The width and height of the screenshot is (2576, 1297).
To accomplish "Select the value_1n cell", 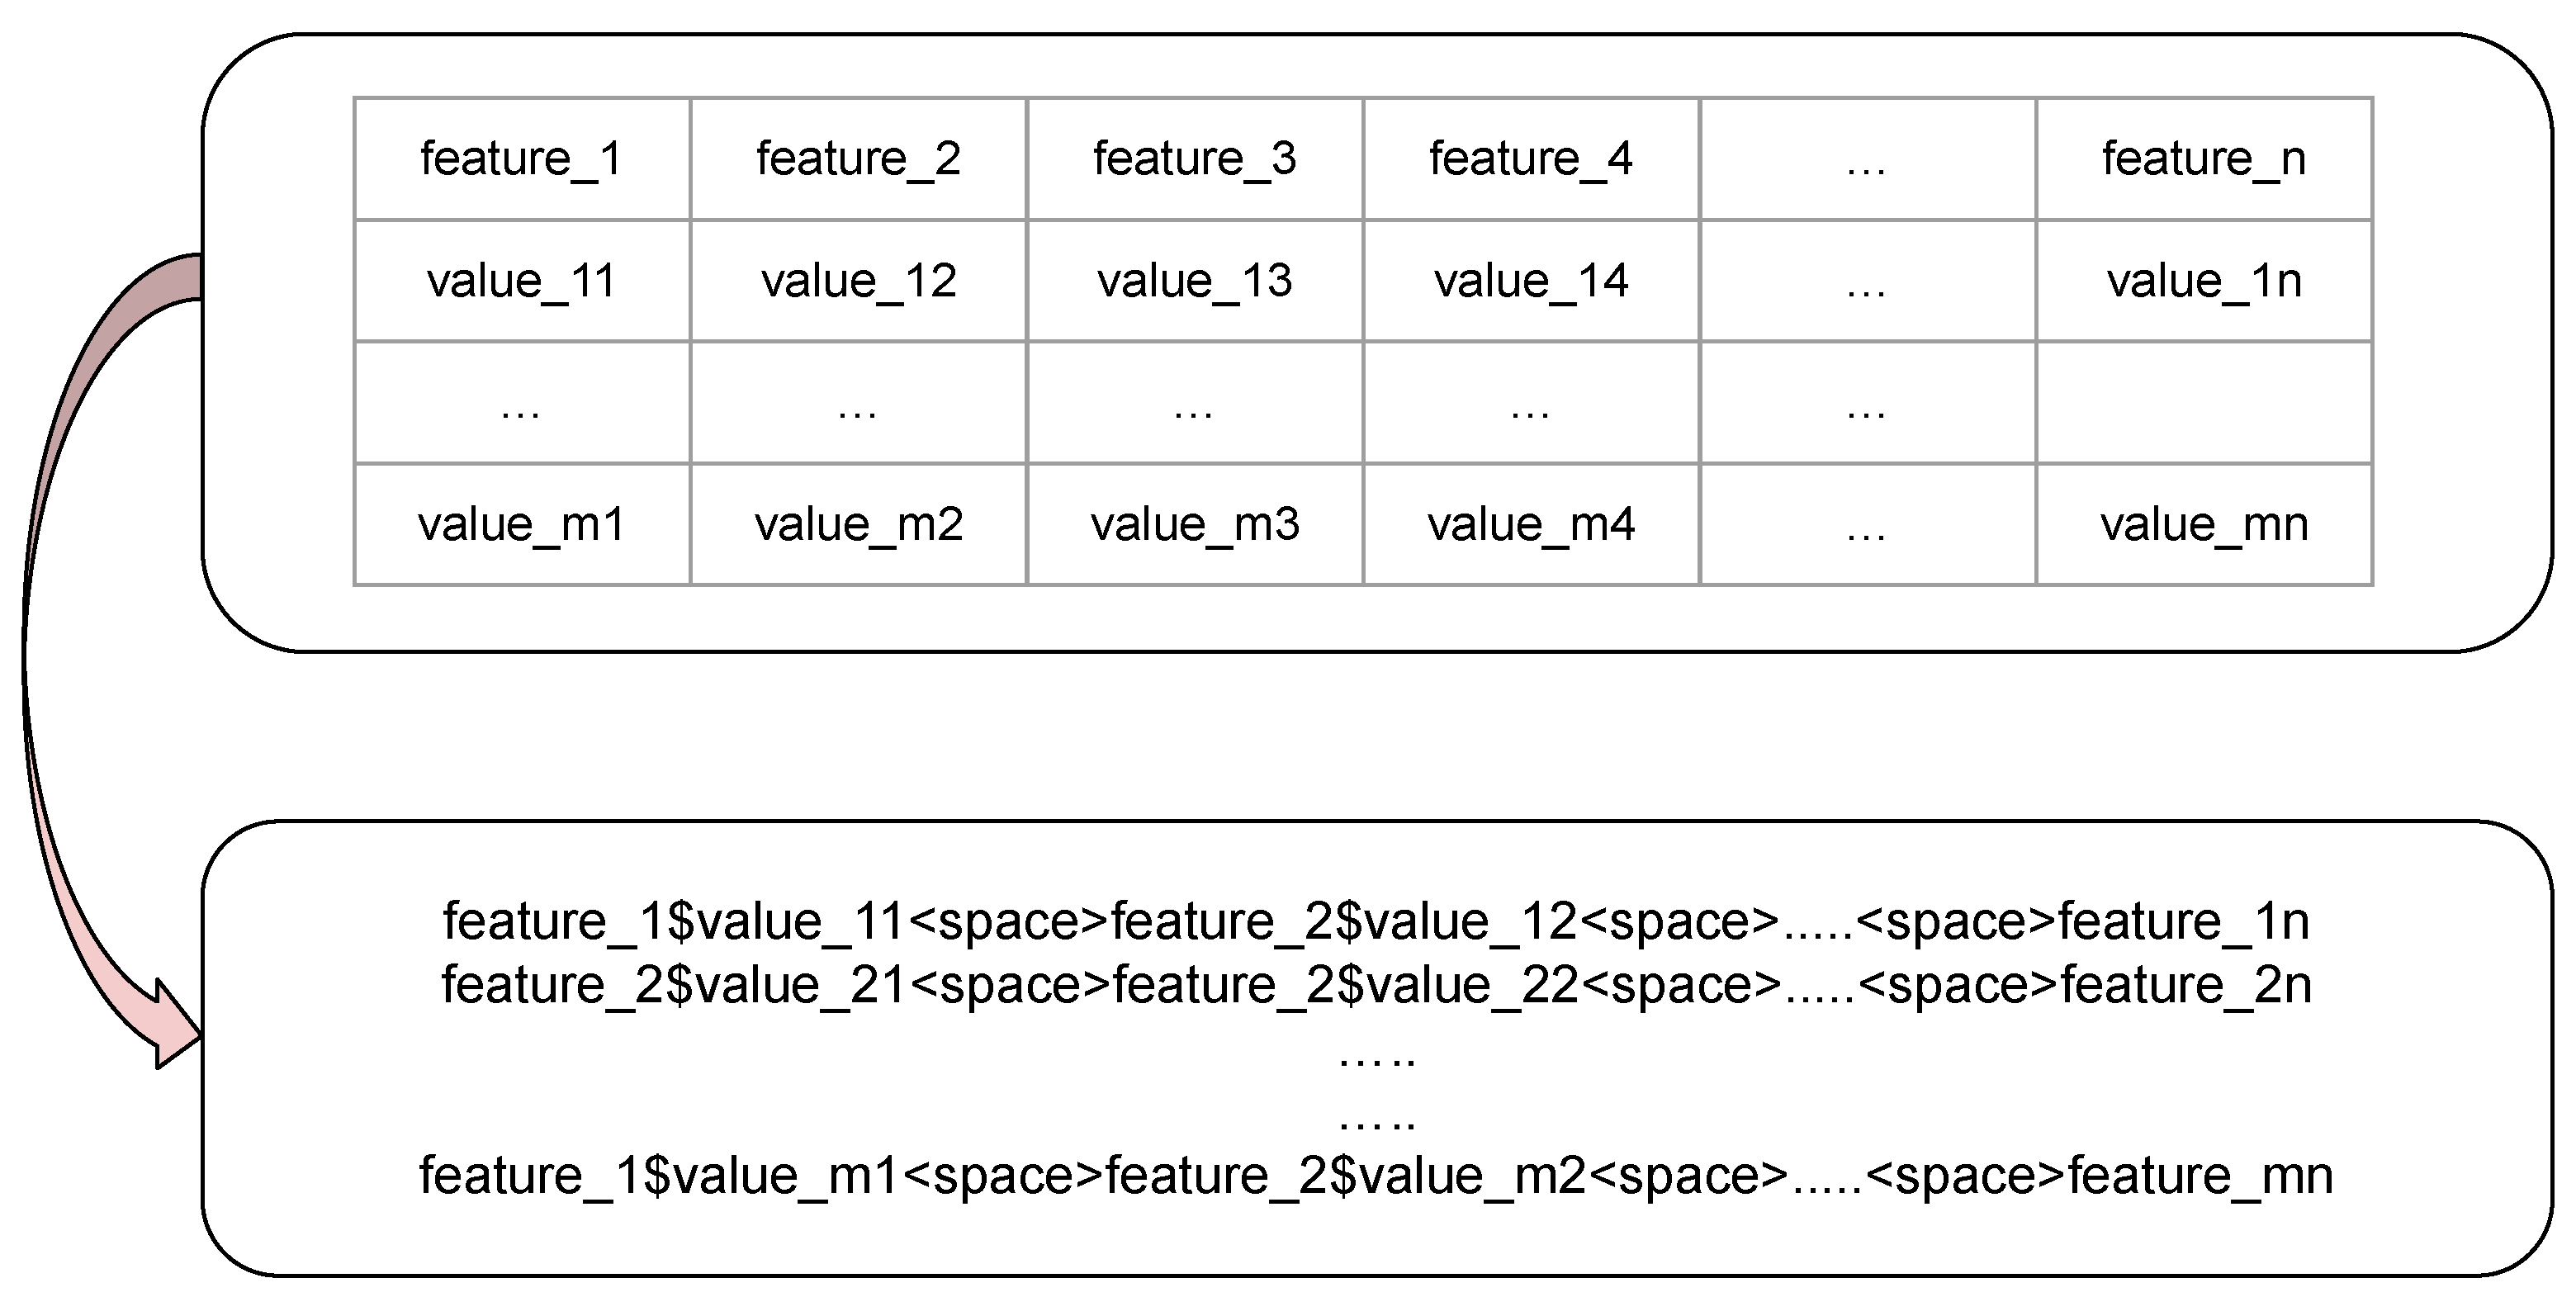I will 2204,280.
